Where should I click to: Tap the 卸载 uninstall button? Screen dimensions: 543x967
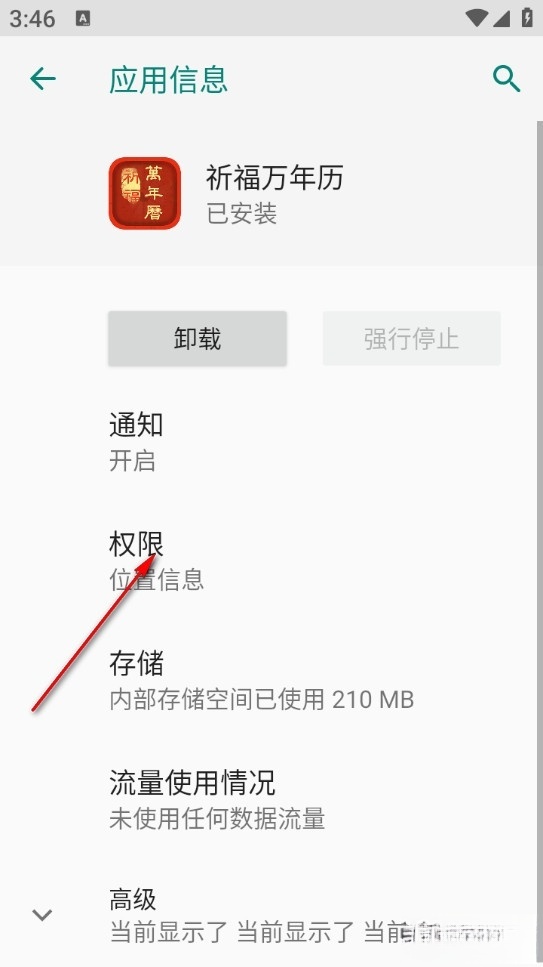coord(197,339)
